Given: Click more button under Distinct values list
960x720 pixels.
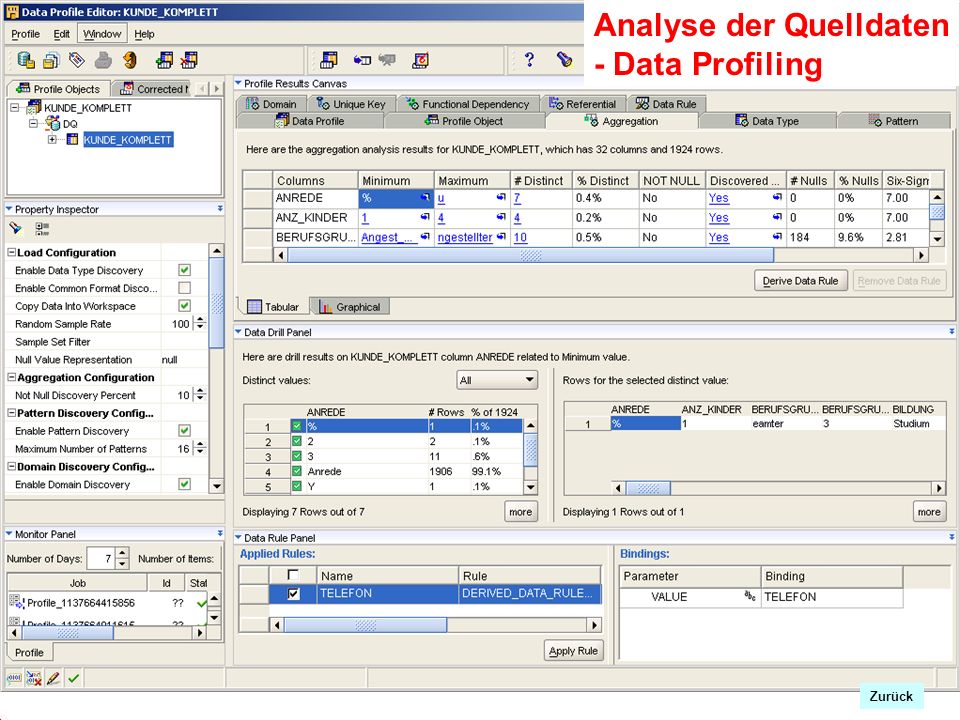Looking at the screenshot, I should tap(520, 512).
